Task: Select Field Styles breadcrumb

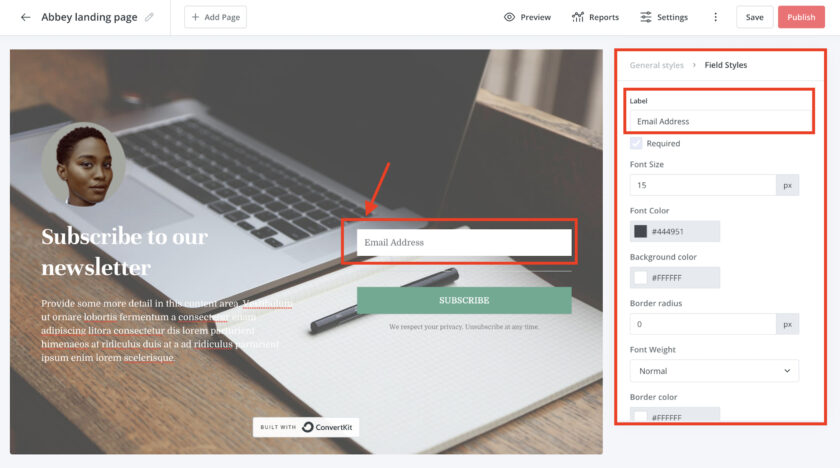Action: [x=725, y=65]
